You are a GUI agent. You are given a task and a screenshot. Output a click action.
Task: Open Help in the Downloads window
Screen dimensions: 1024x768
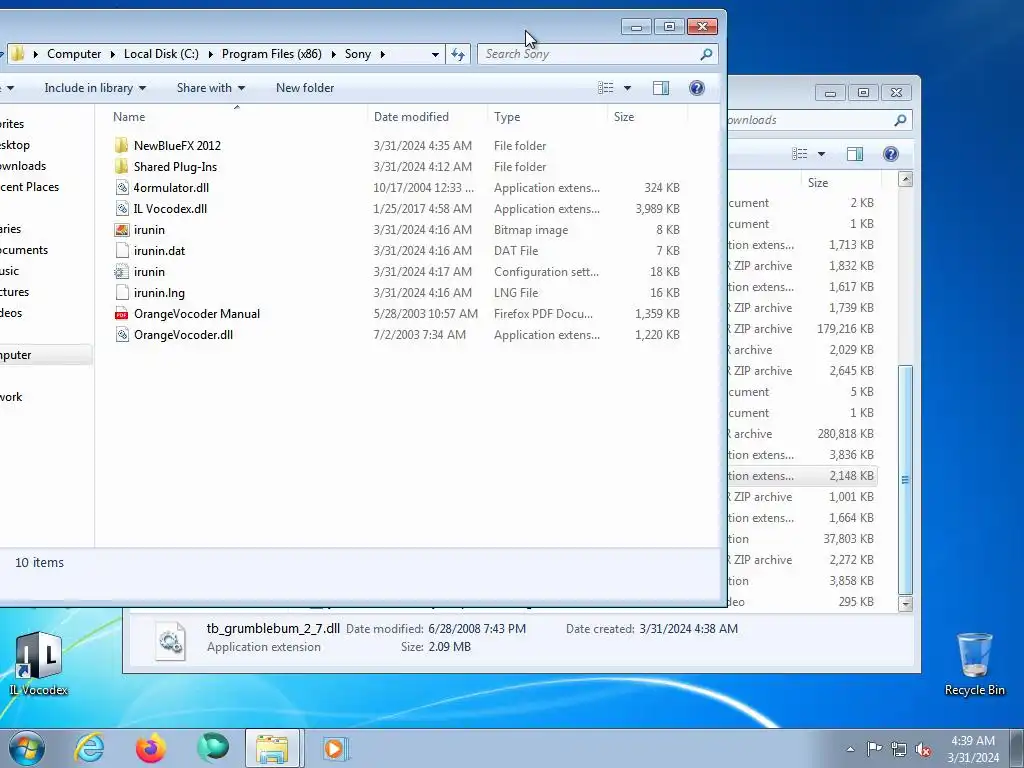[891, 154]
